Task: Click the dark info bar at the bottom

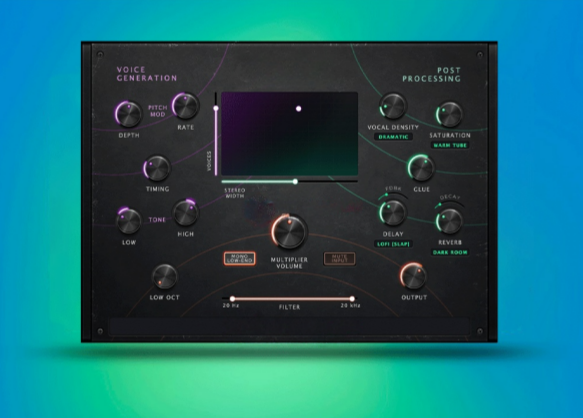Action: pyautogui.click(x=289, y=327)
